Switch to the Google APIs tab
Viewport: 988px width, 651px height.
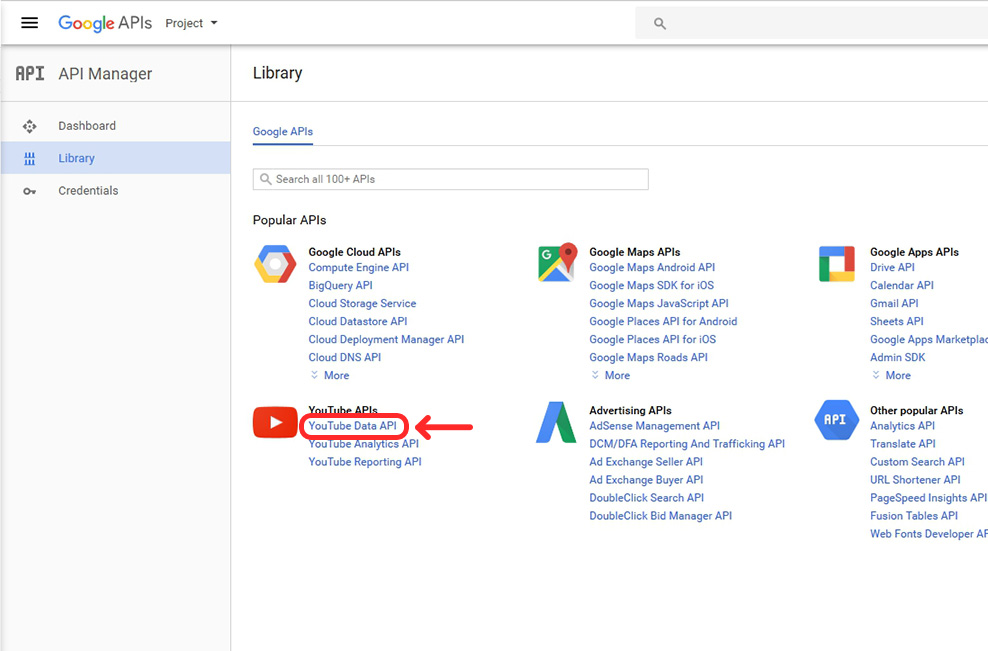pyautogui.click(x=283, y=132)
